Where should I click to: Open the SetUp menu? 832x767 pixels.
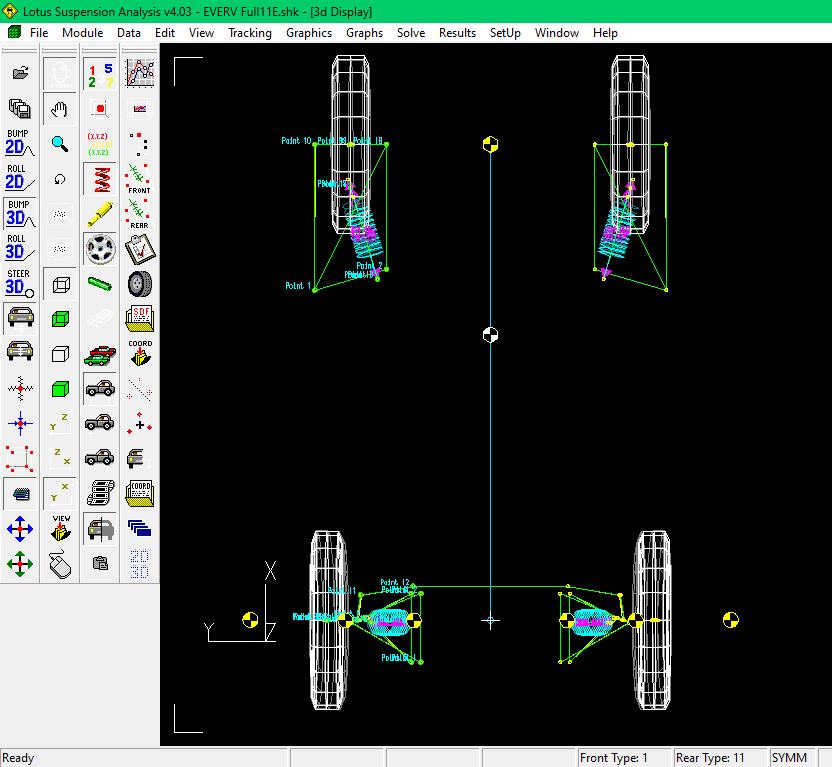pos(505,33)
